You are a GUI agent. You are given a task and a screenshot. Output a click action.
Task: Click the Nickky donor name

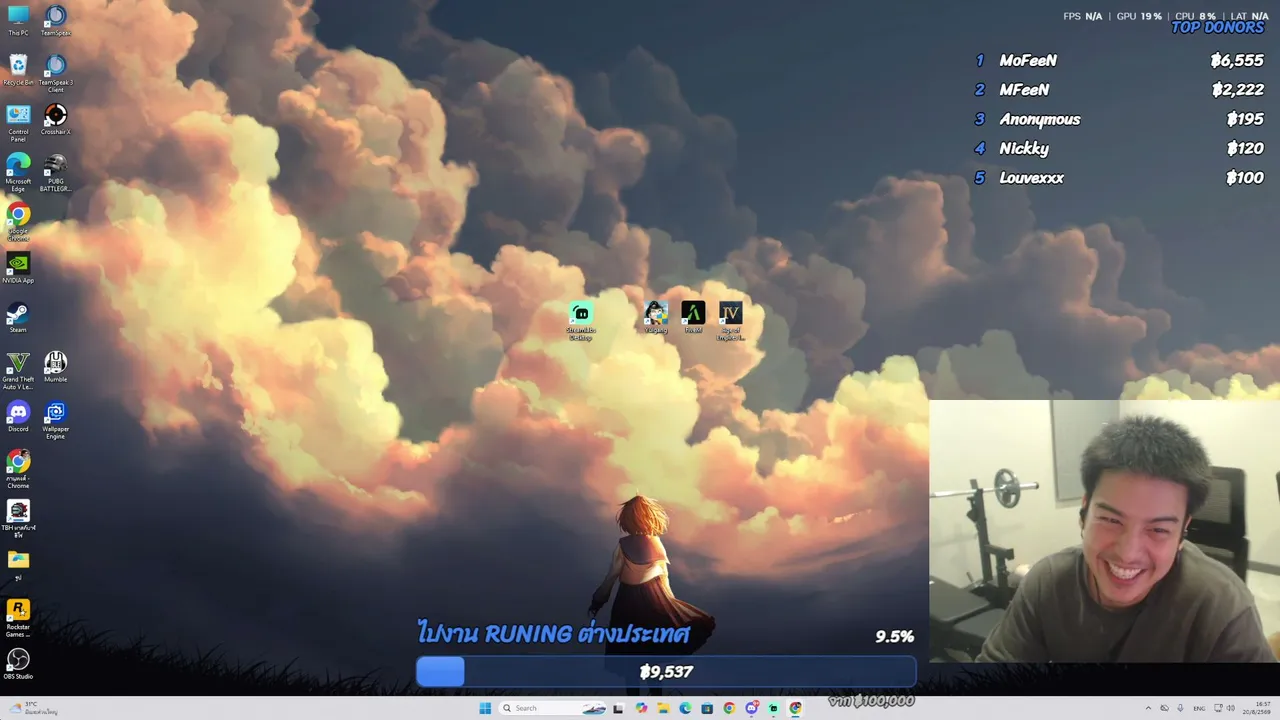1024,149
